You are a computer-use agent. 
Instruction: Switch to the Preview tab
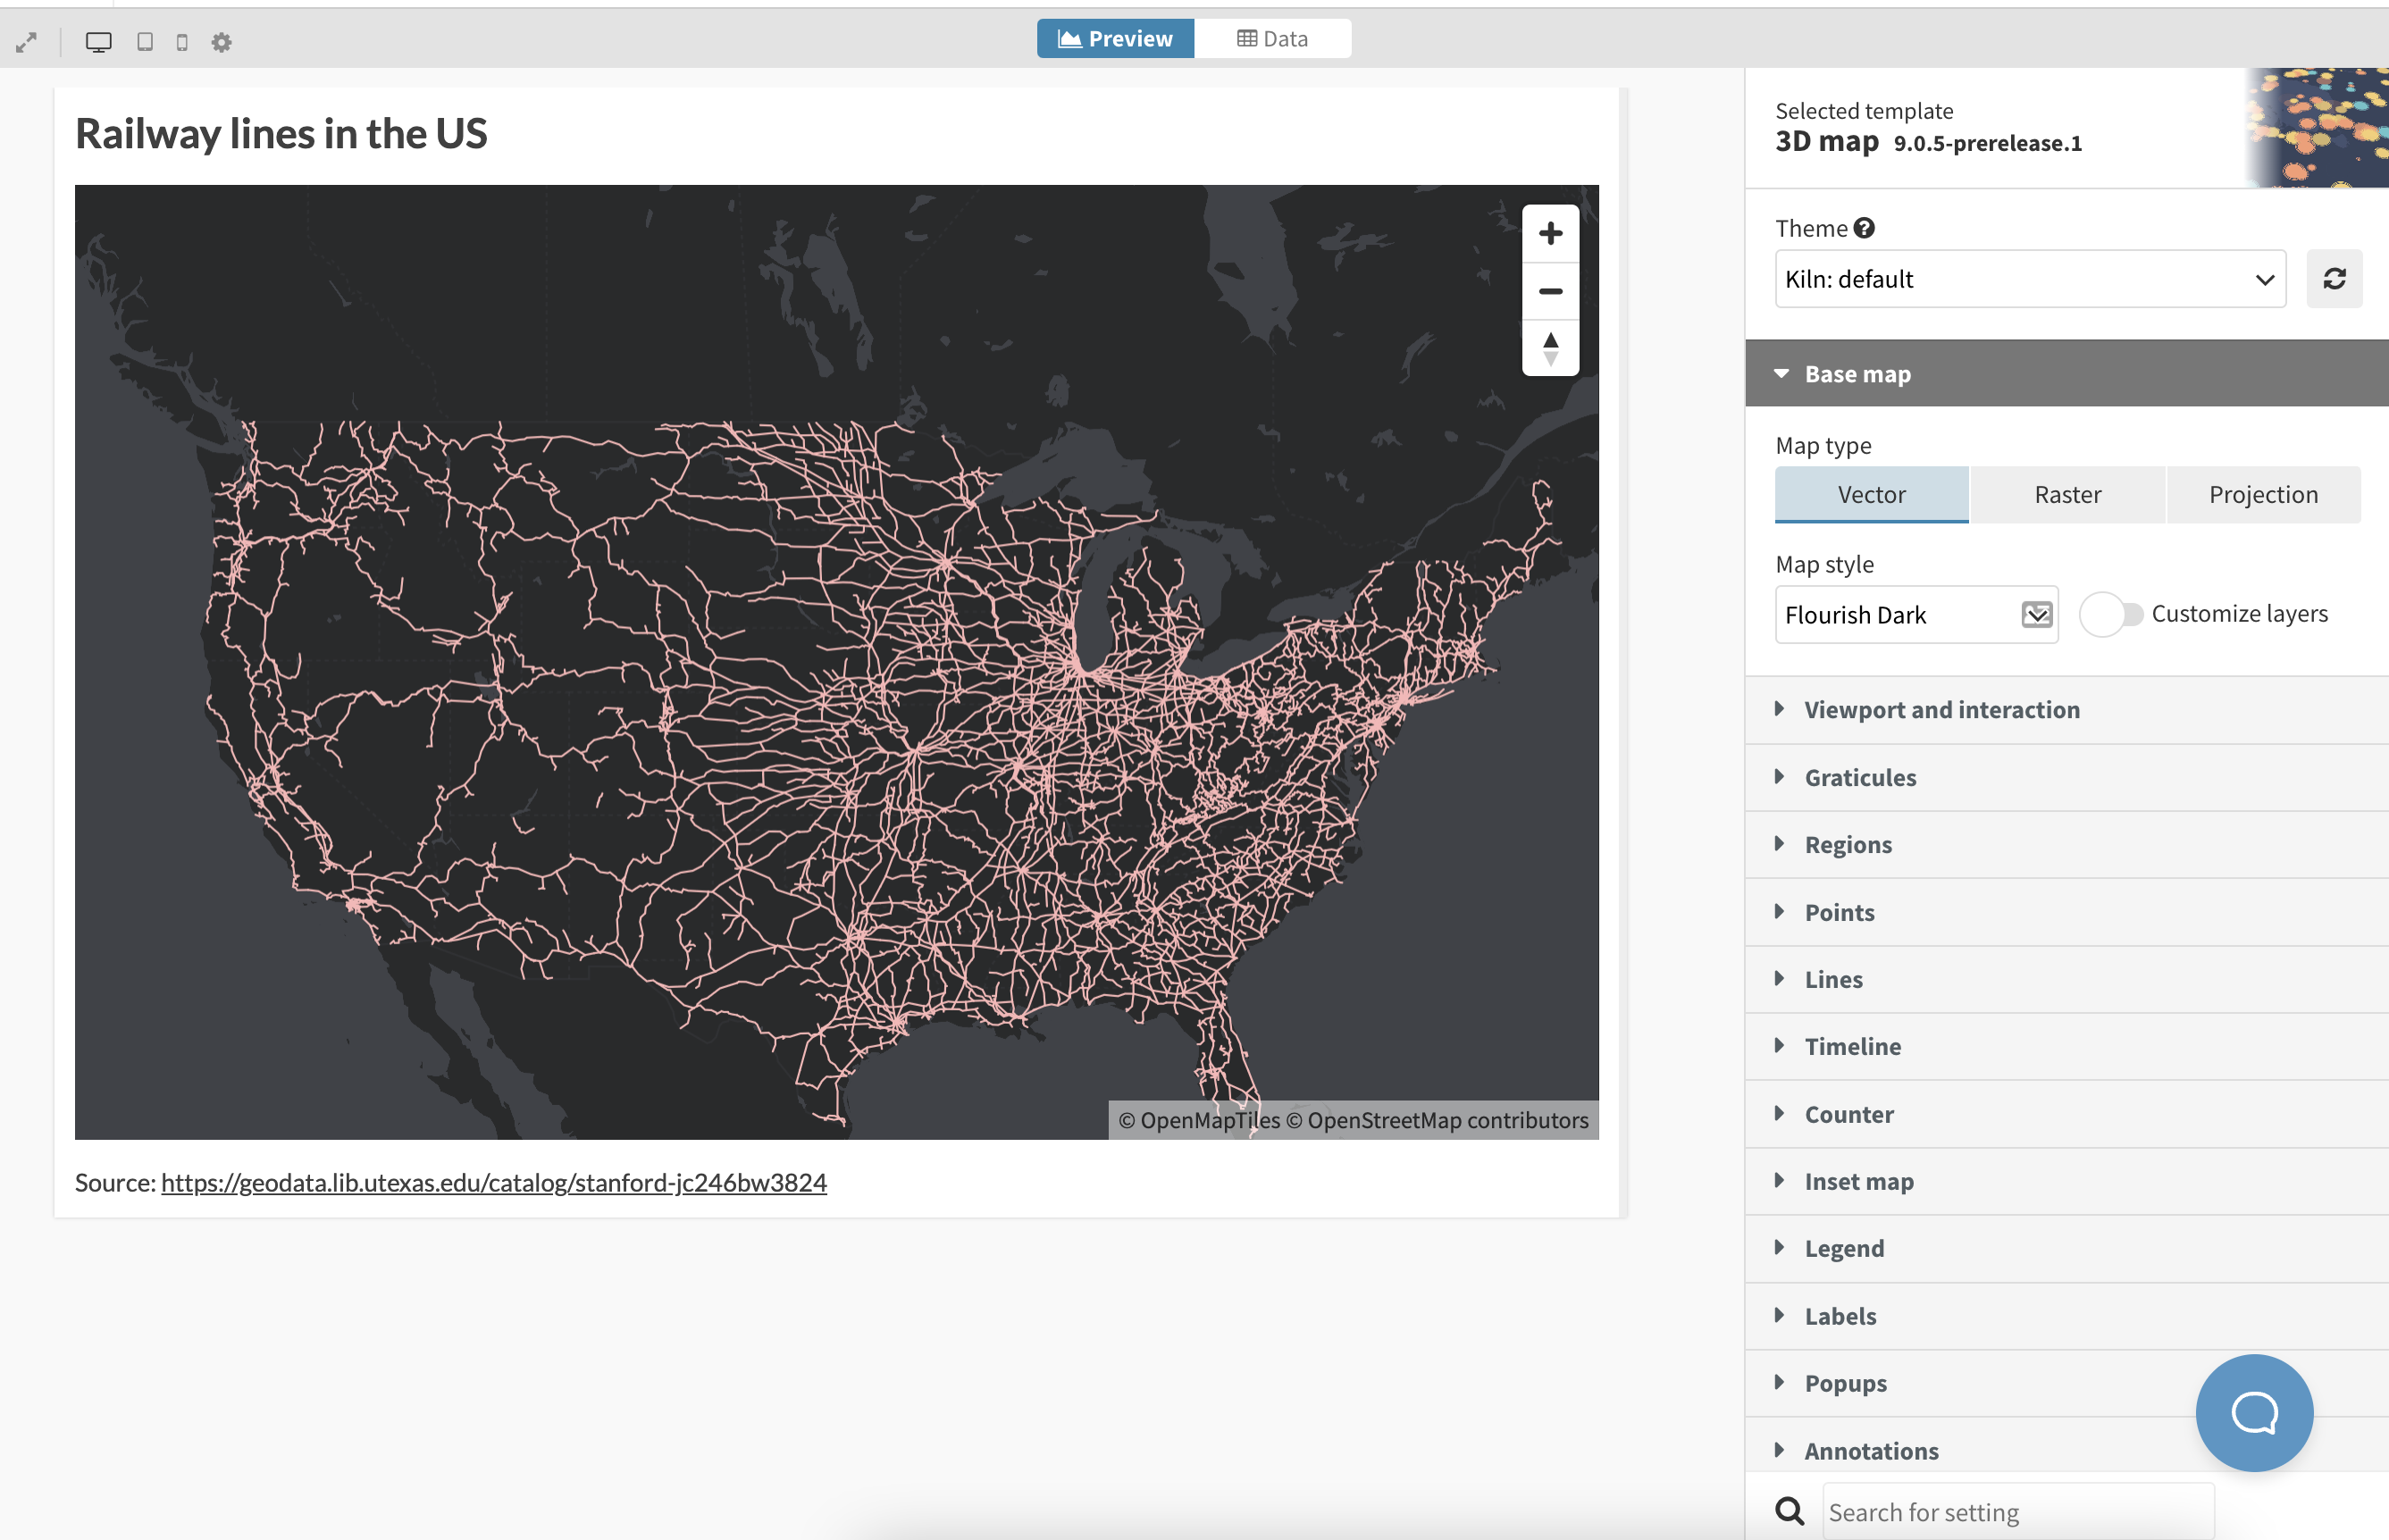[1115, 39]
